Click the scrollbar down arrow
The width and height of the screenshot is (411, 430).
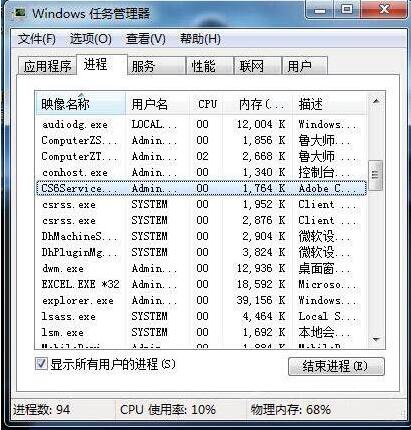click(x=376, y=340)
